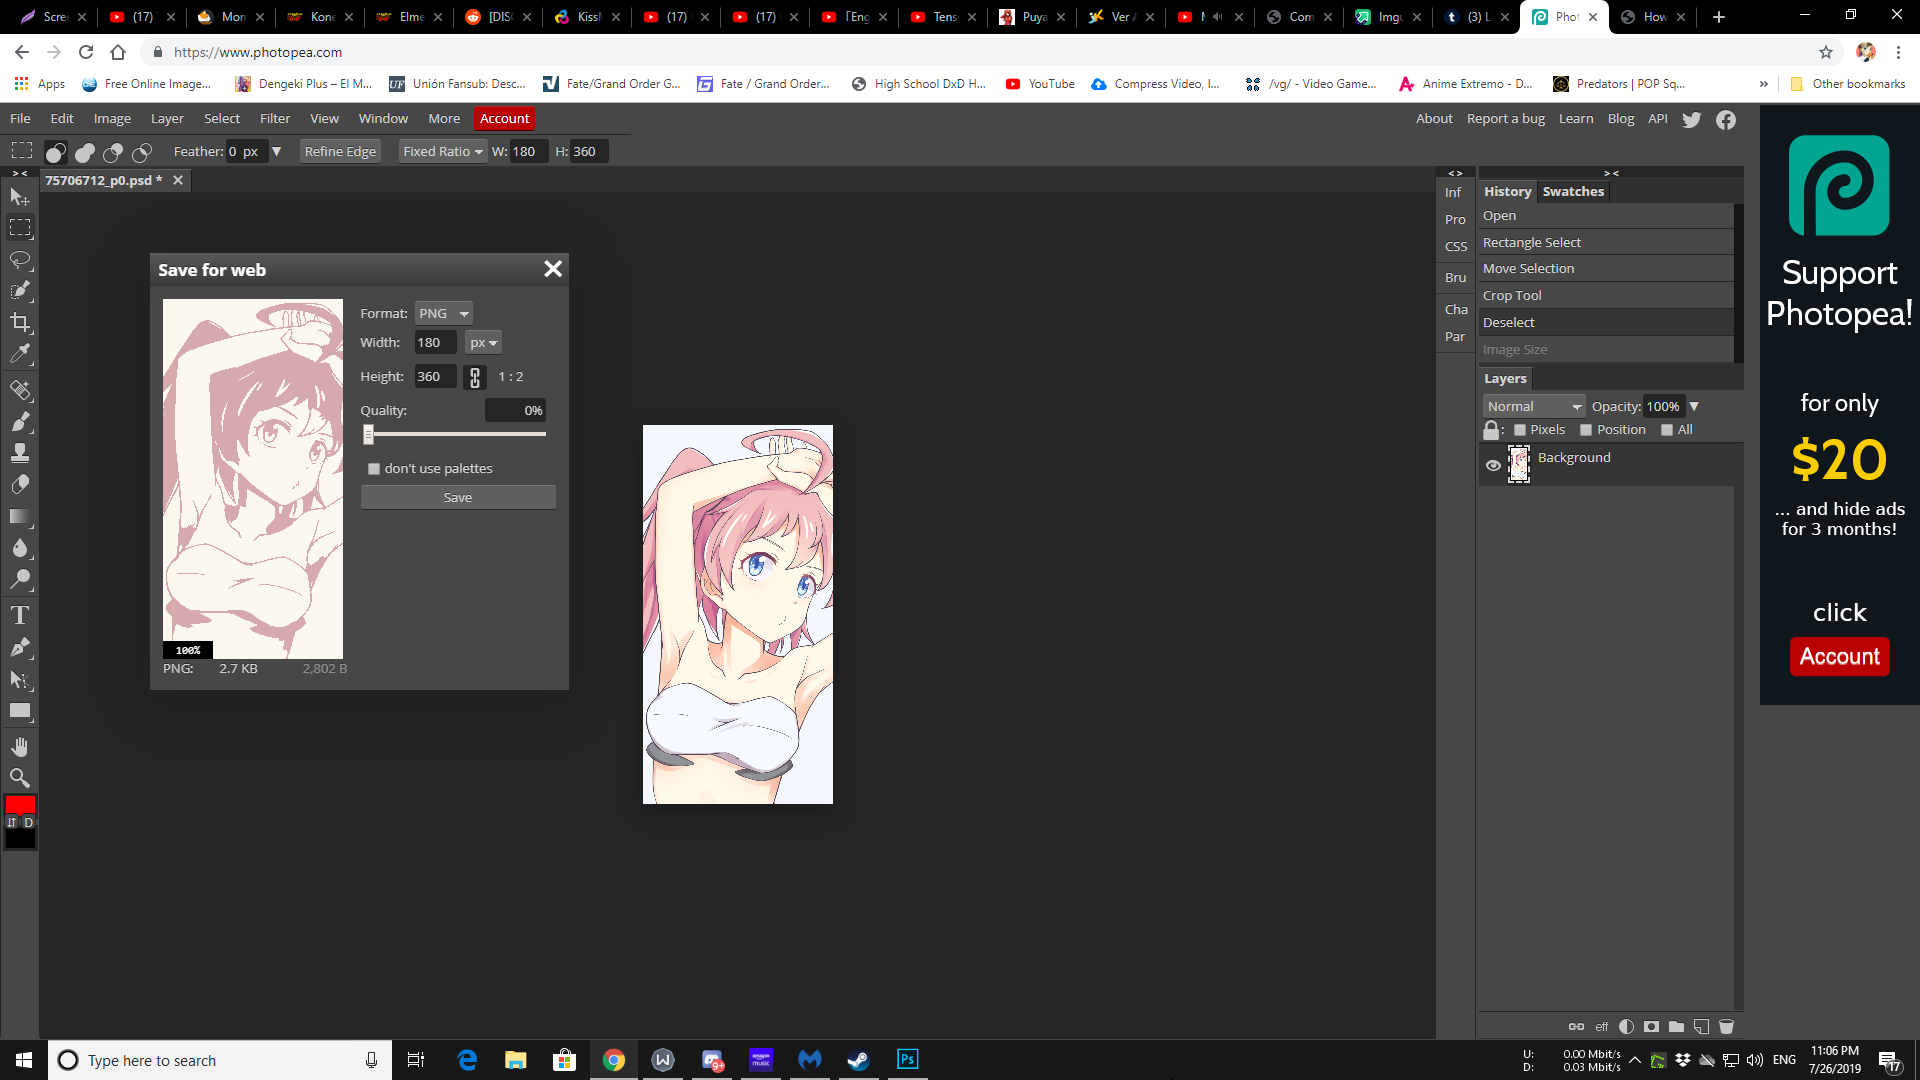Open the Normal blend mode dropdown
This screenshot has height=1080, width=1920.
coord(1534,406)
